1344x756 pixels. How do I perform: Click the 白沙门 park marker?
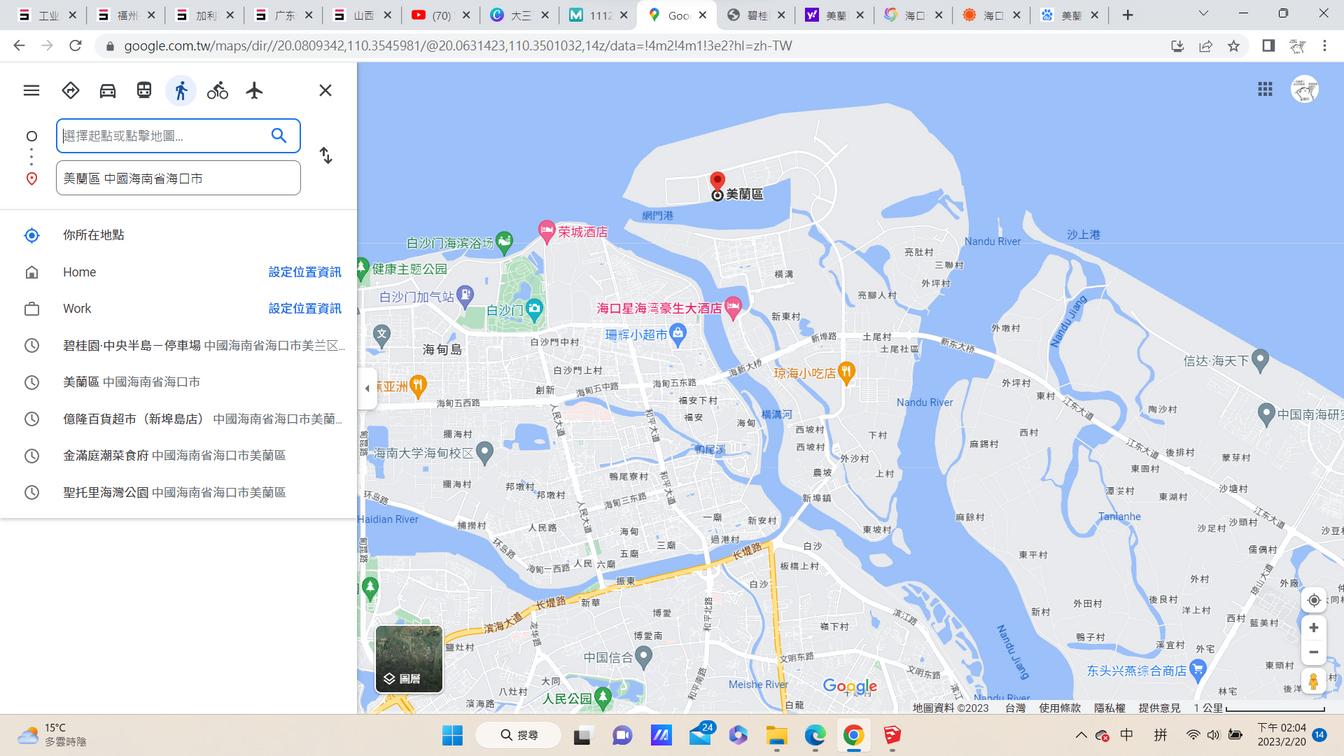(x=534, y=311)
